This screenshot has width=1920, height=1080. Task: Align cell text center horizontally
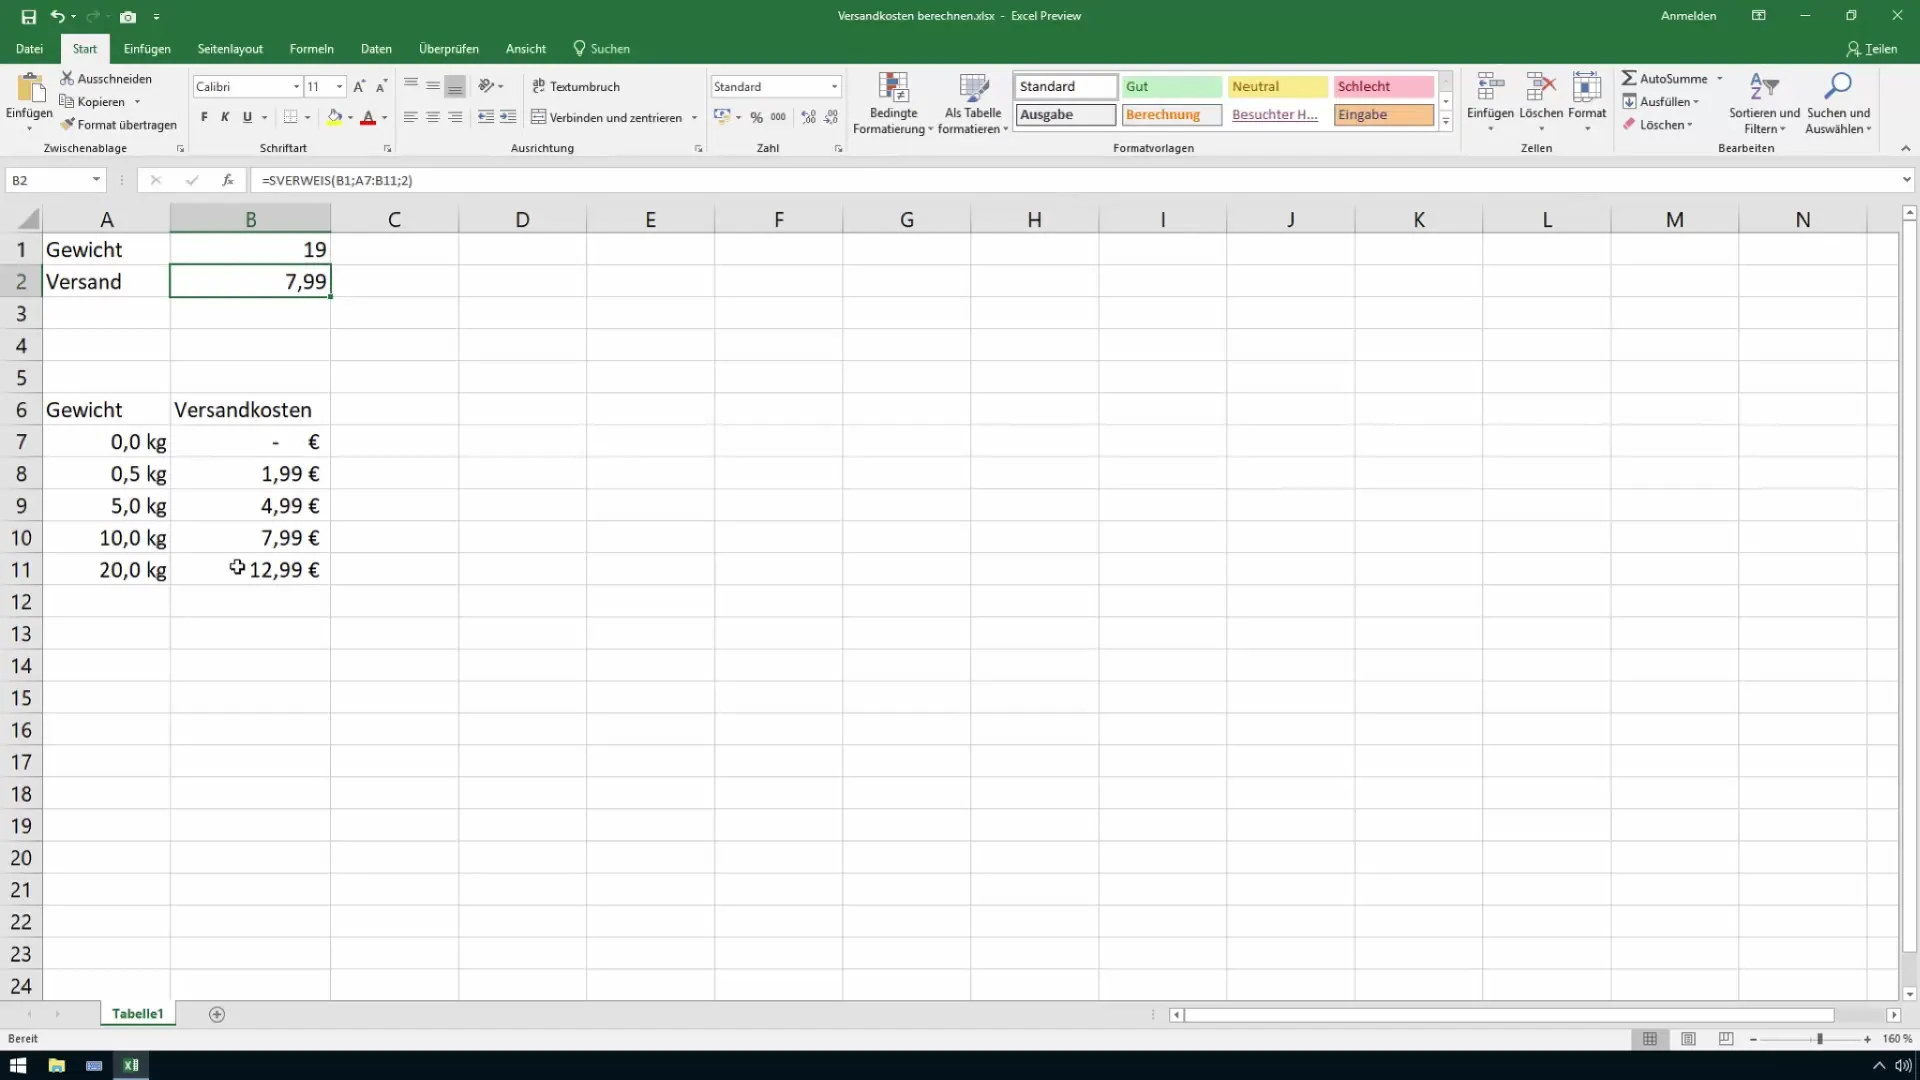pyautogui.click(x=433, y=117)
